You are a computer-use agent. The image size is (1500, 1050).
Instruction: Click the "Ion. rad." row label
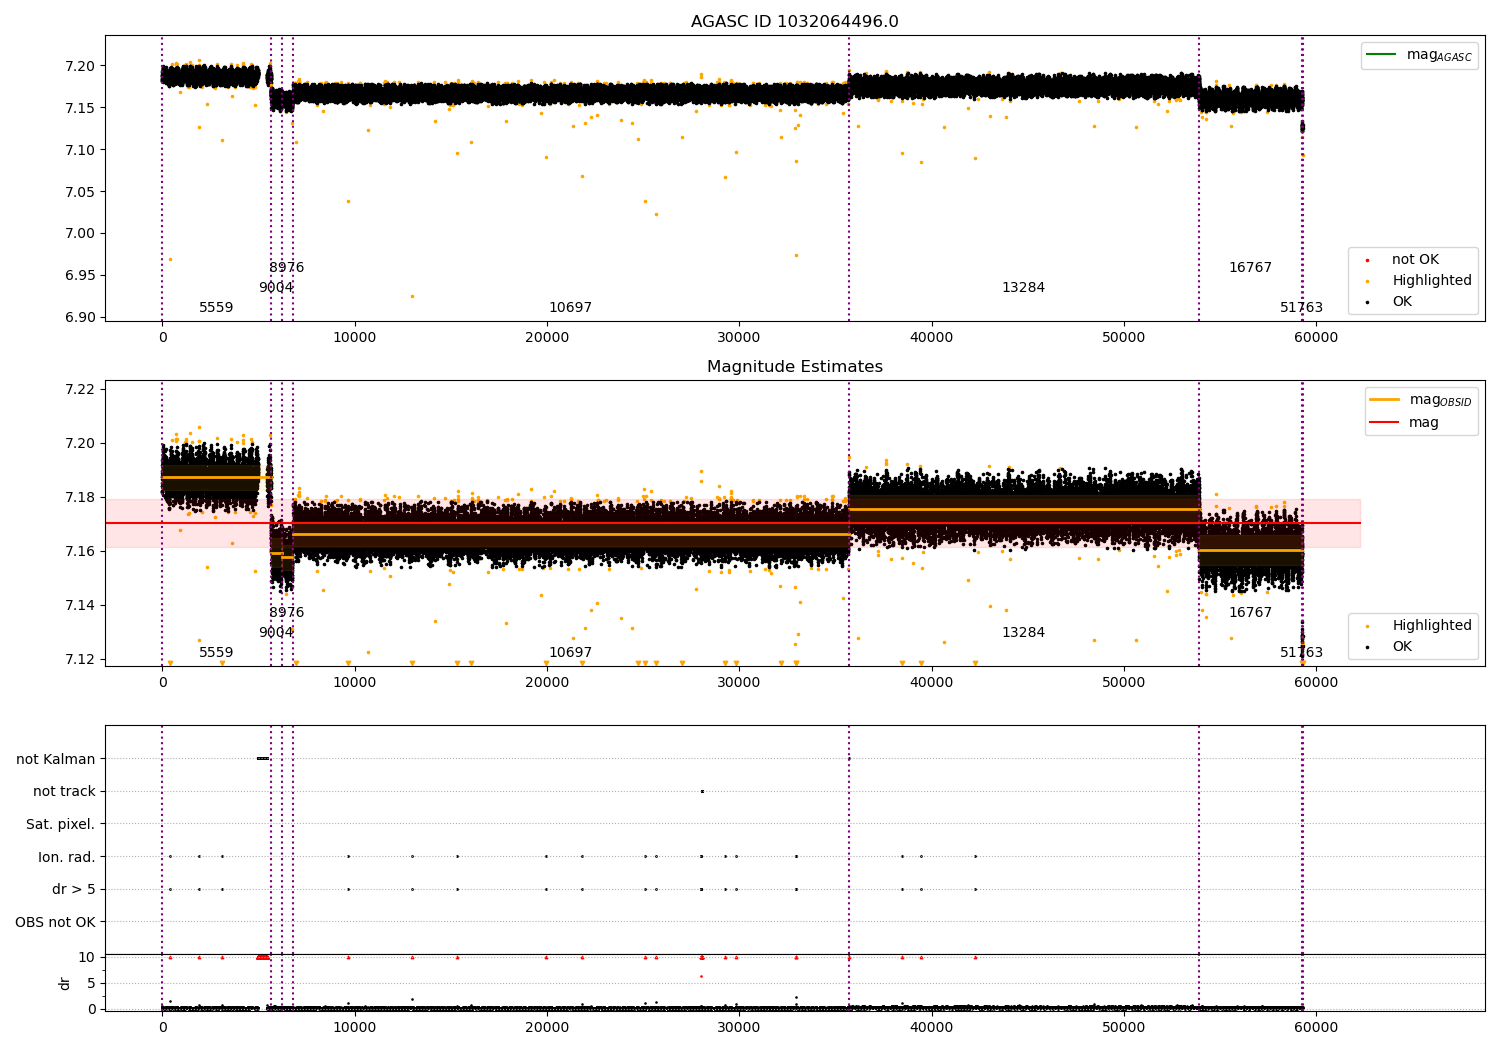(67, 857)
